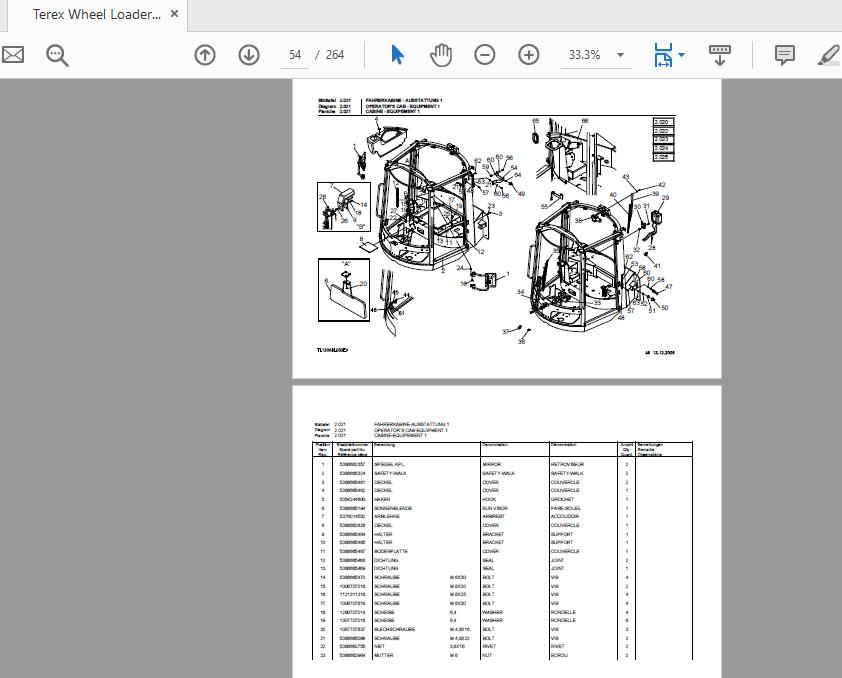Select the Marquee Zoom magnifier tool

(x=57, y=55)
